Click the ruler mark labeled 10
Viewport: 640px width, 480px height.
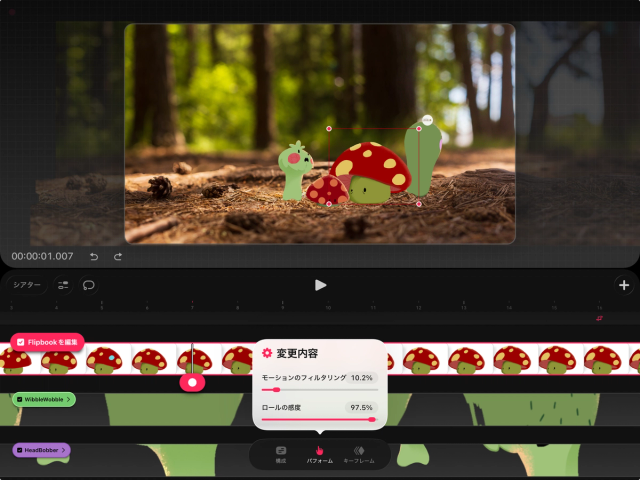[328, 308]
